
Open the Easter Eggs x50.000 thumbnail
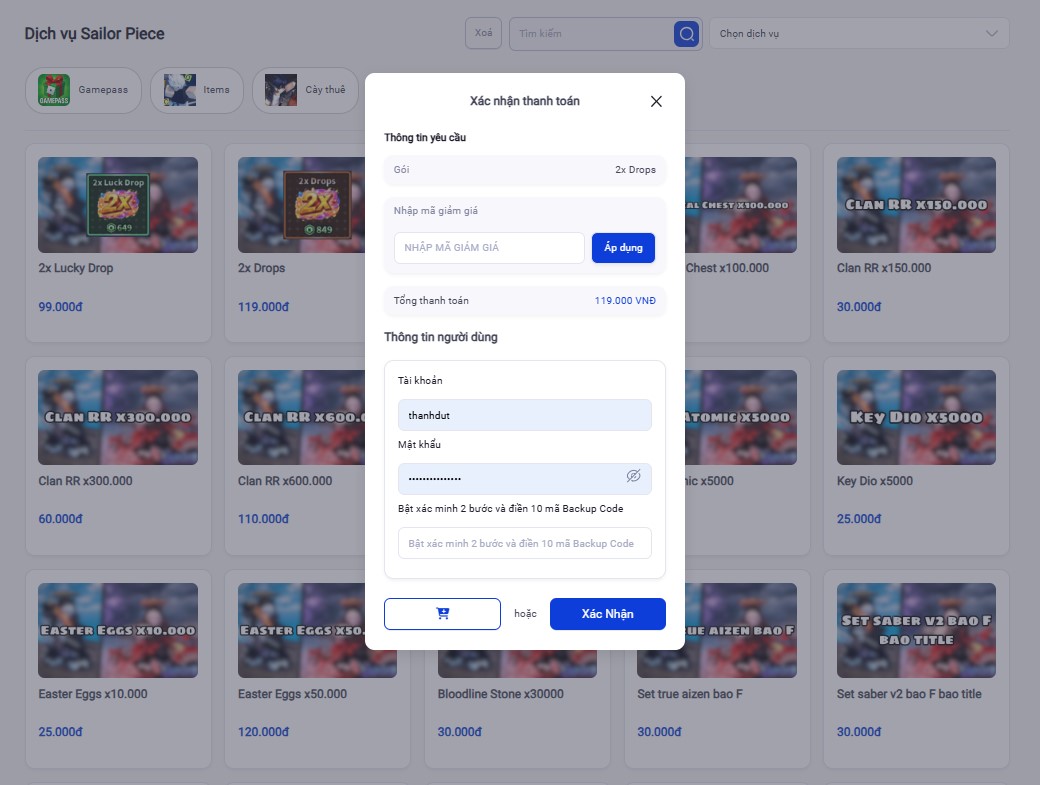coord(301,631)
